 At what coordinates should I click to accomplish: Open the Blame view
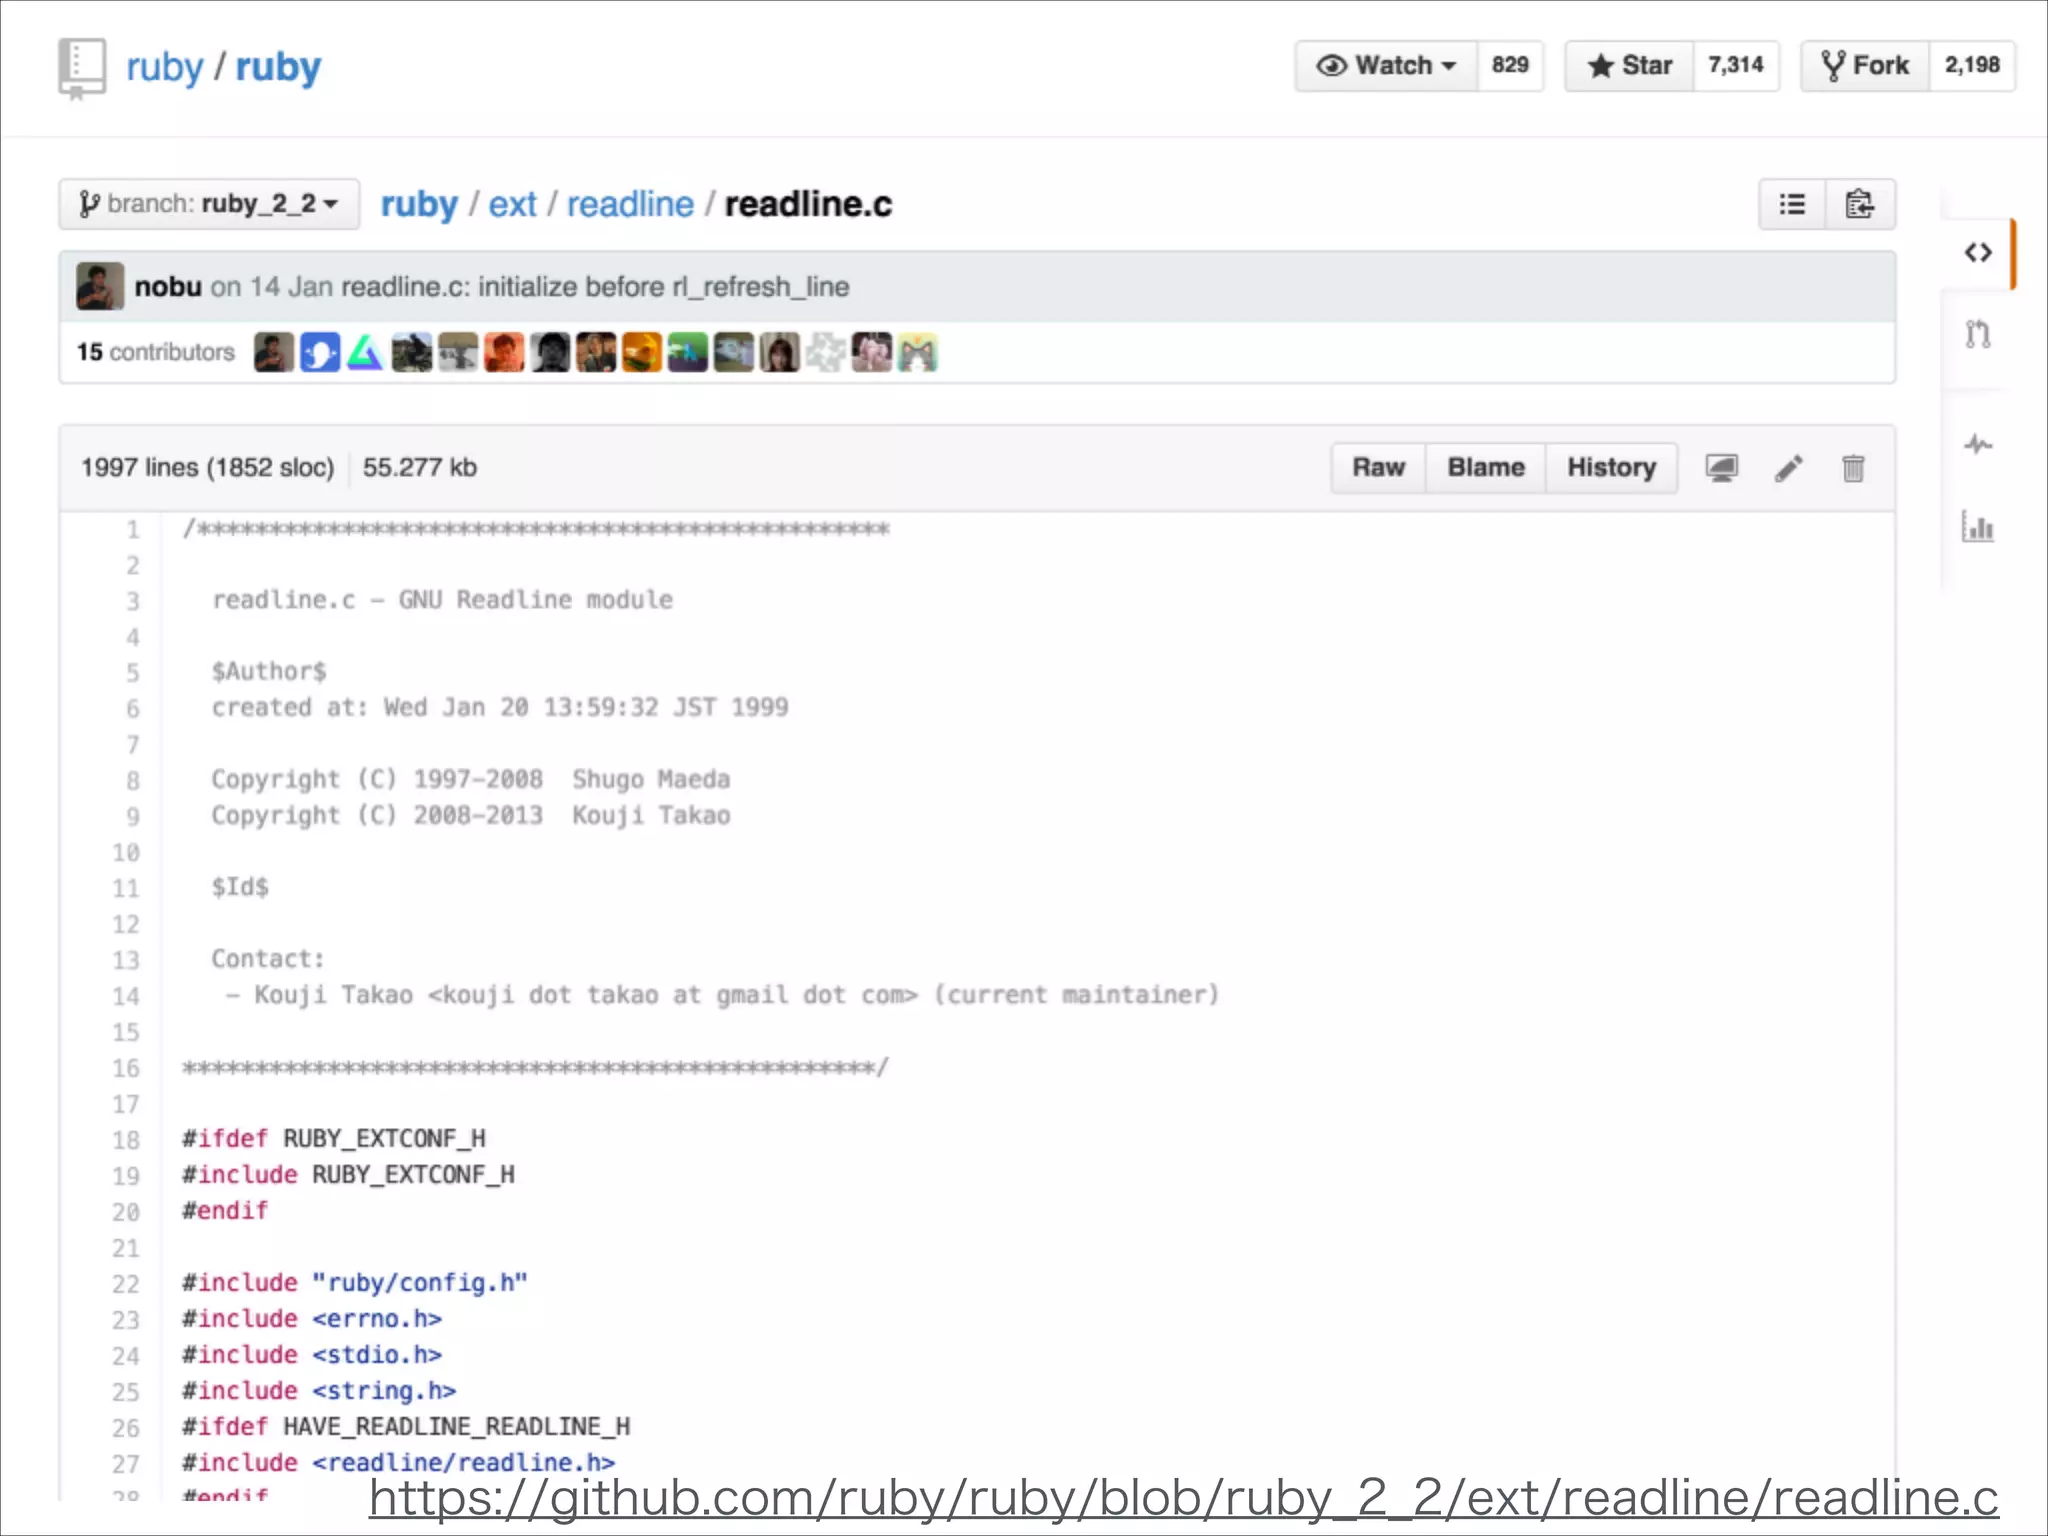pos(1486,468)
